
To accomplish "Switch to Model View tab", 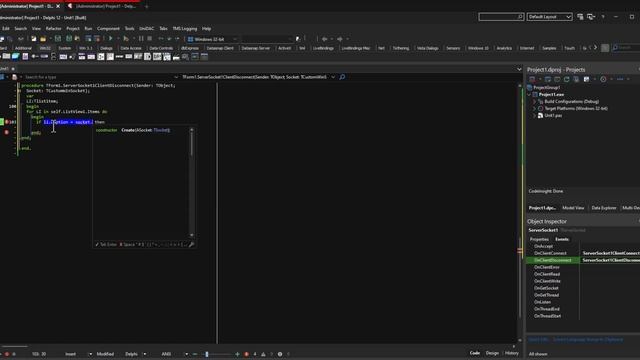I will pyautogui.click(x=573, y=208).
